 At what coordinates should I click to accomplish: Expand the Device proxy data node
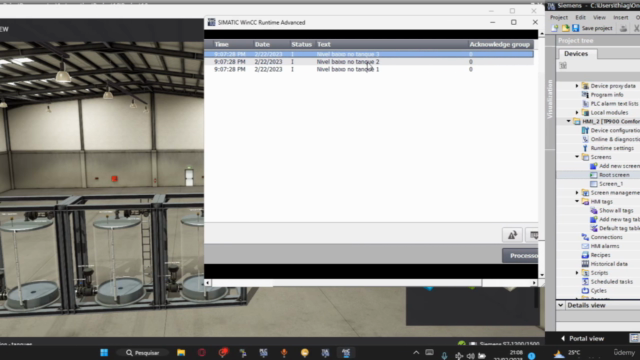(x=577, y=86)
